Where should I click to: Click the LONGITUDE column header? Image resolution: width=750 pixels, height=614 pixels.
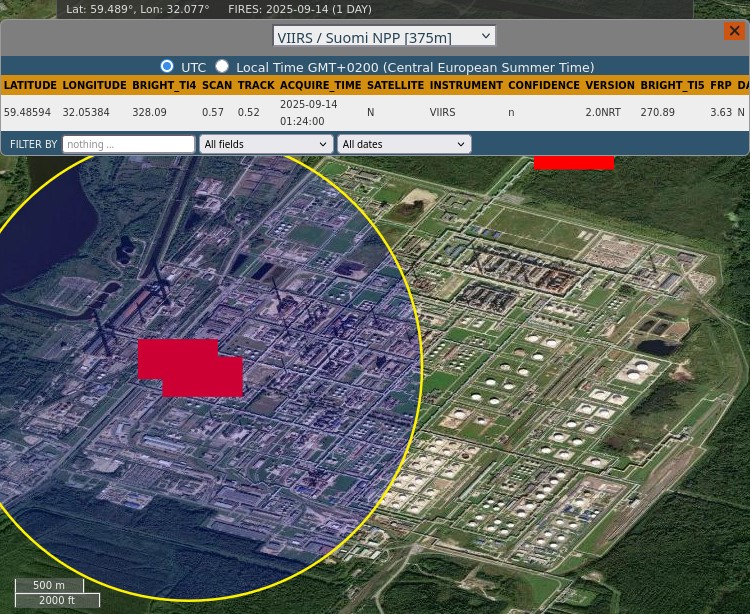(x=94, y=86)
